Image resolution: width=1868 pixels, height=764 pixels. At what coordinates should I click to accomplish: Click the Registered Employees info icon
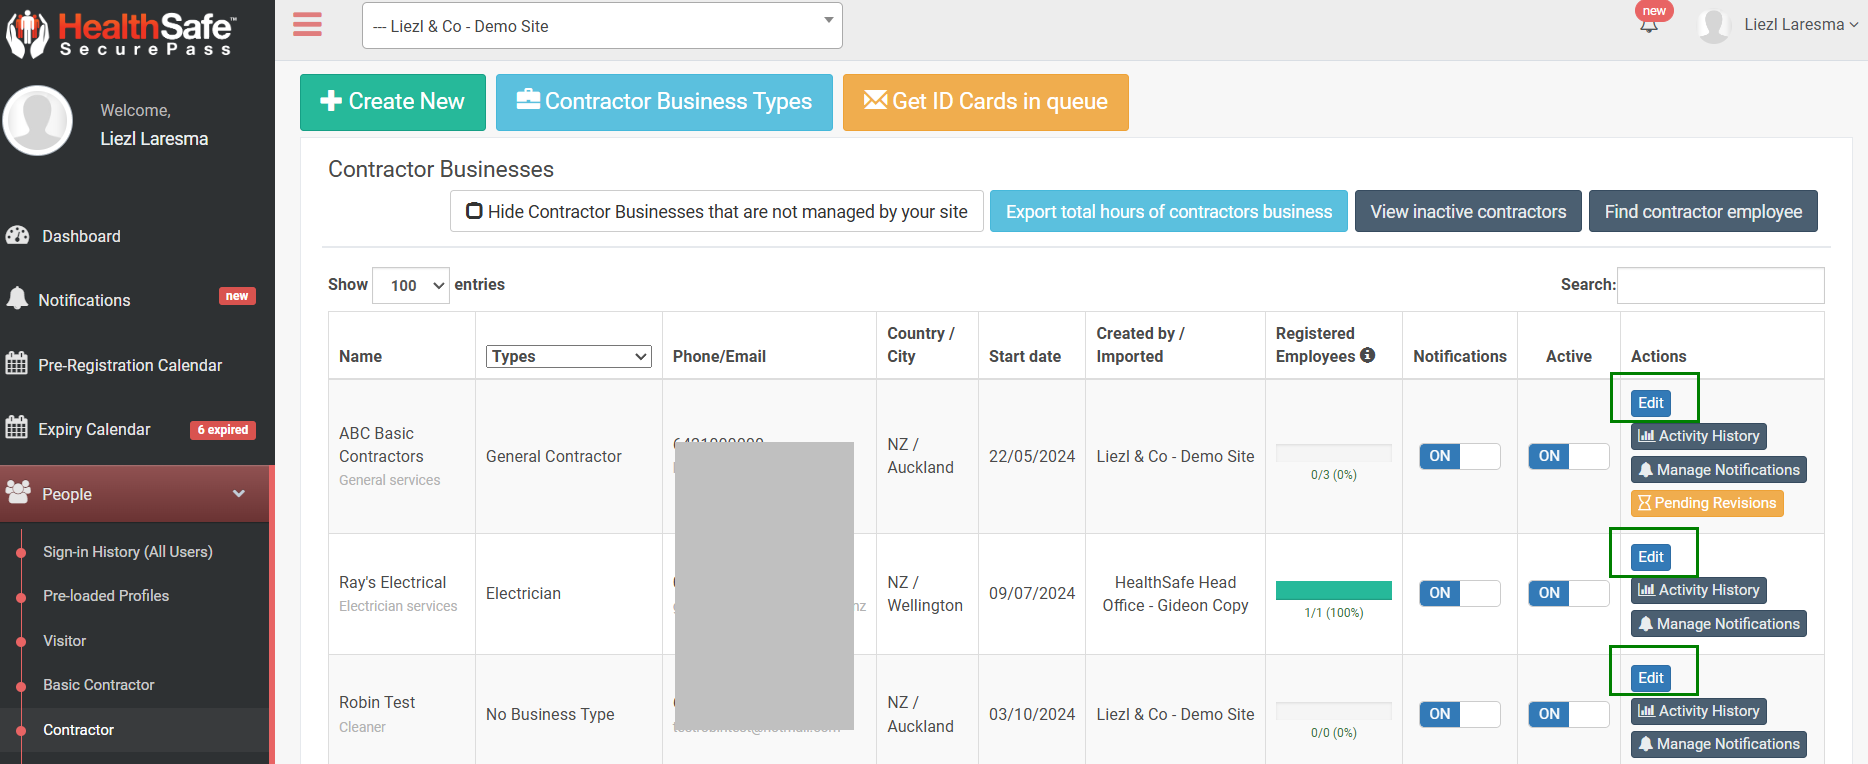(x=1367, y=355)
